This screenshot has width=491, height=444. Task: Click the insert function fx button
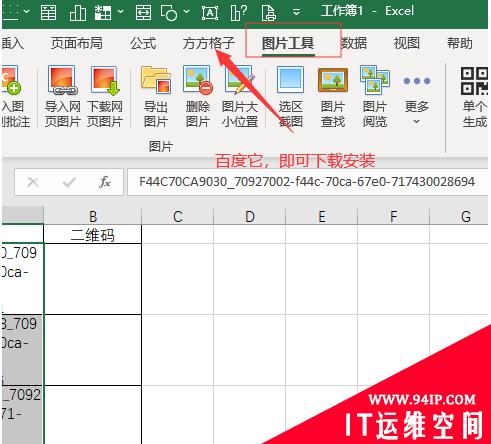click(105, 182)
